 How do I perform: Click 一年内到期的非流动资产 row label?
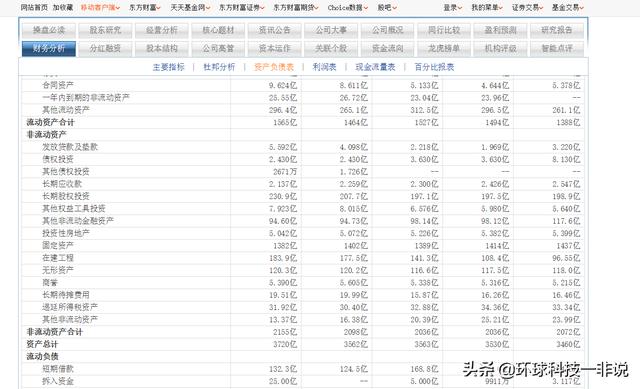86,98
